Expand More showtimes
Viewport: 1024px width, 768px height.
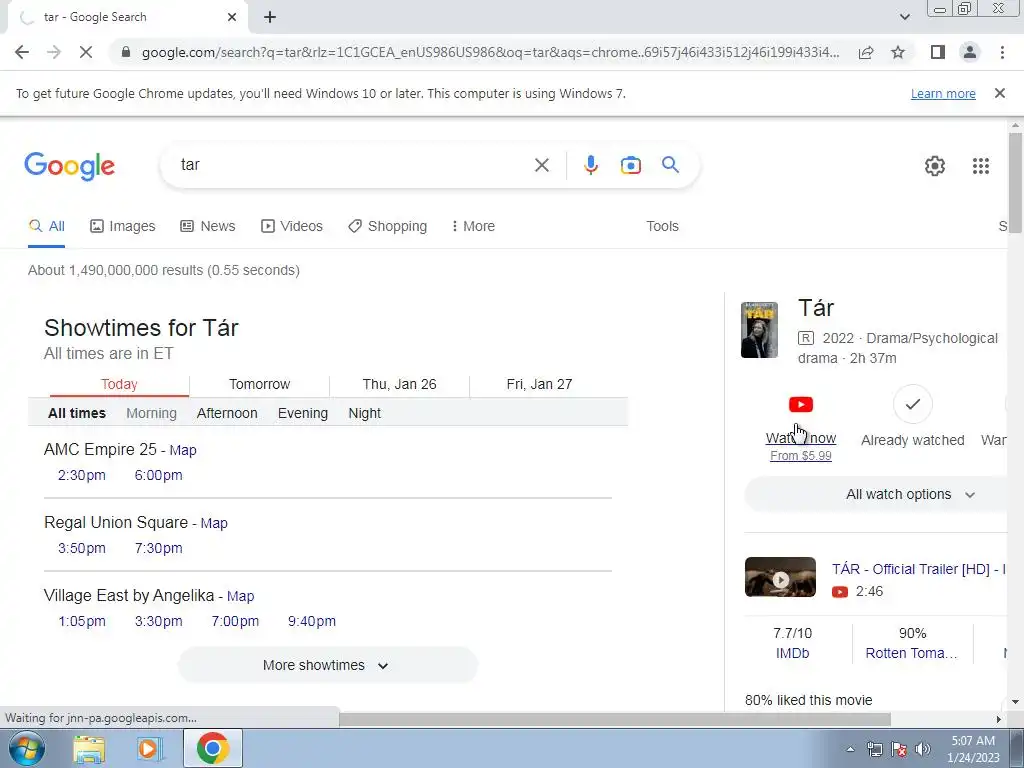328,665
